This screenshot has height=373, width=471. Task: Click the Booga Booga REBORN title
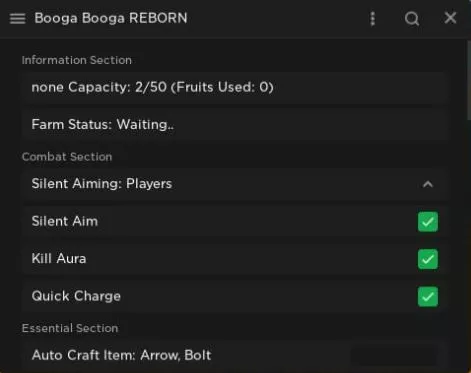tap(111, 18)
